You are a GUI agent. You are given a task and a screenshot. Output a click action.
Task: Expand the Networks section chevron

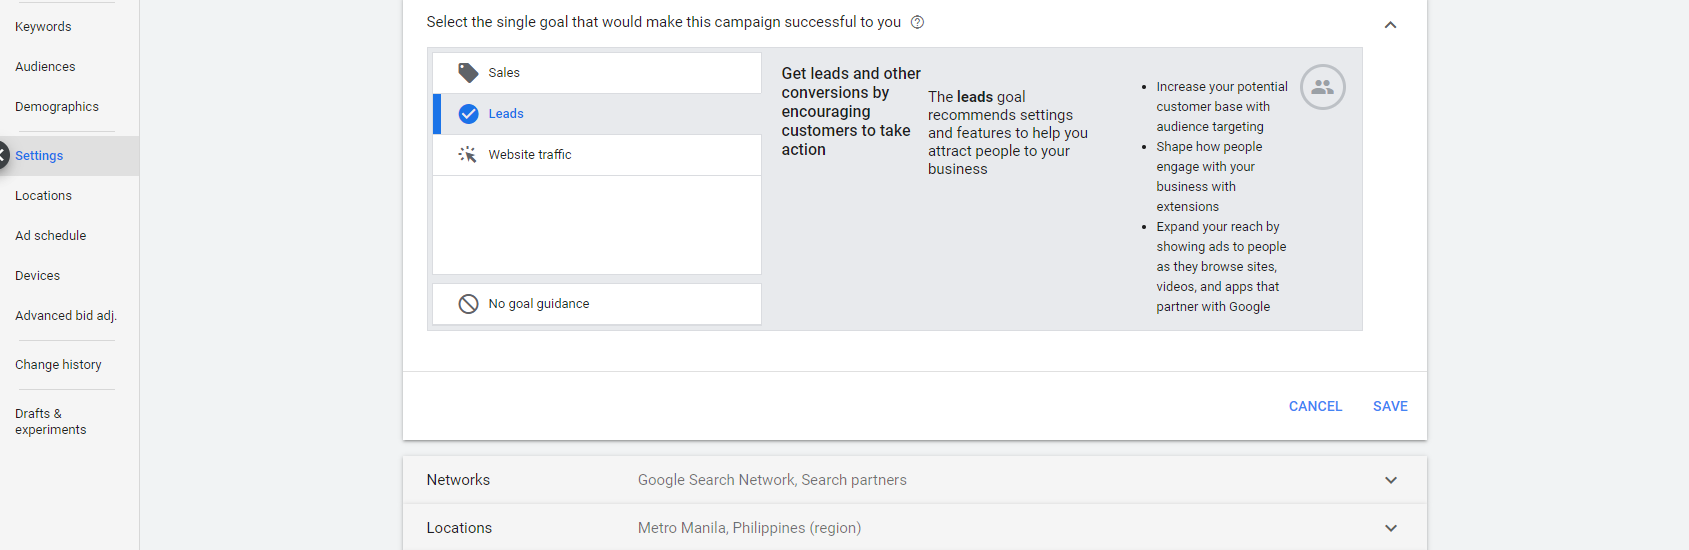coord(1390,480)
